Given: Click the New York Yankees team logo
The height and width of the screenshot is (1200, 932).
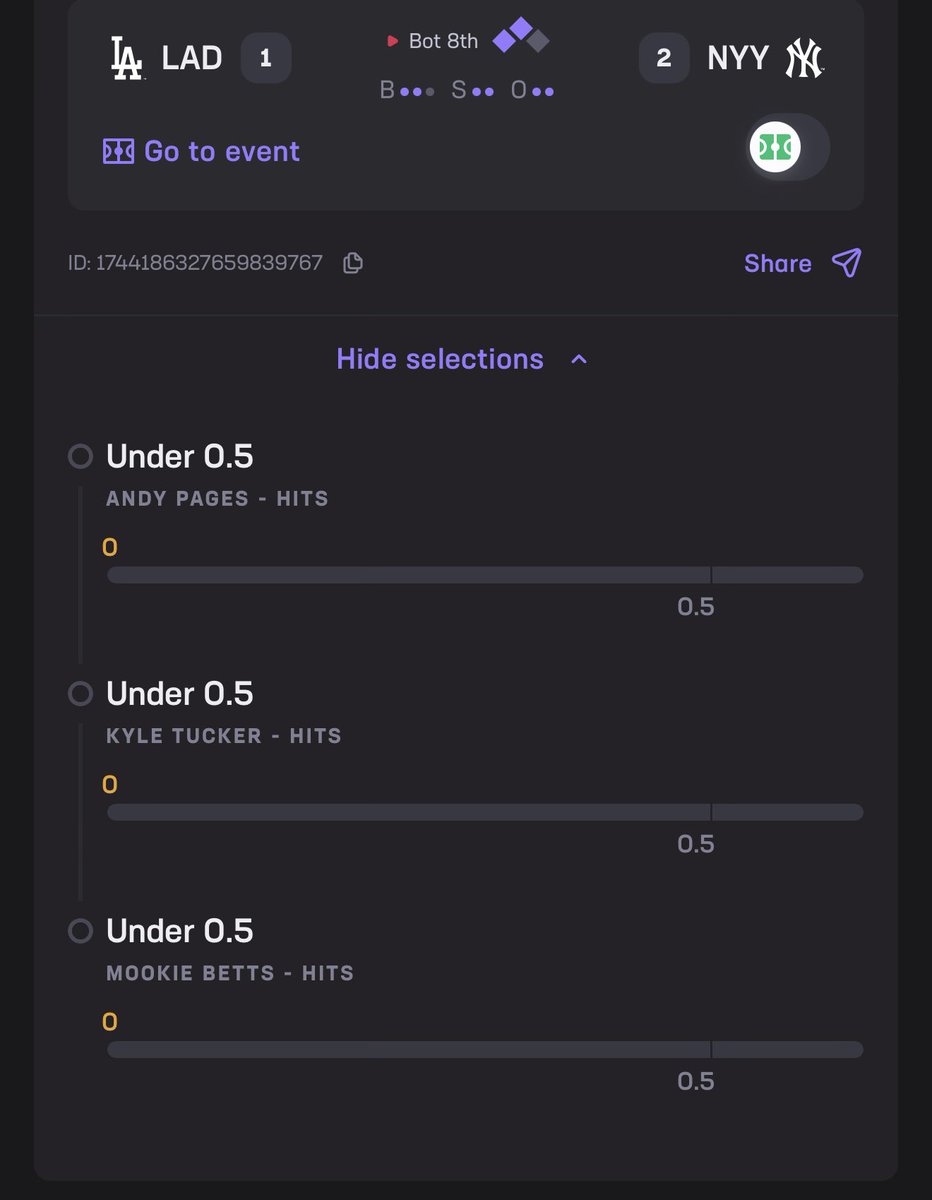Looking at the screenshot, I should tap(803, 58).
